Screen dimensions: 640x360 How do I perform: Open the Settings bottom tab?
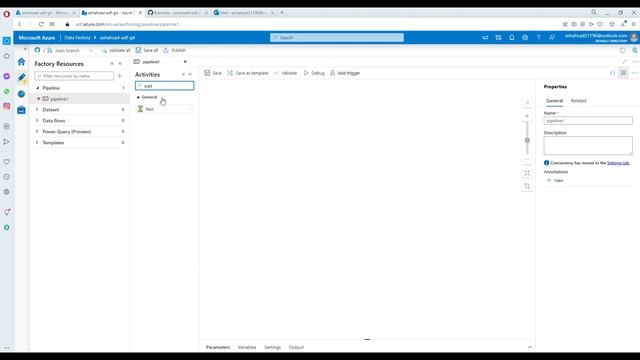(x=272, y=347)
